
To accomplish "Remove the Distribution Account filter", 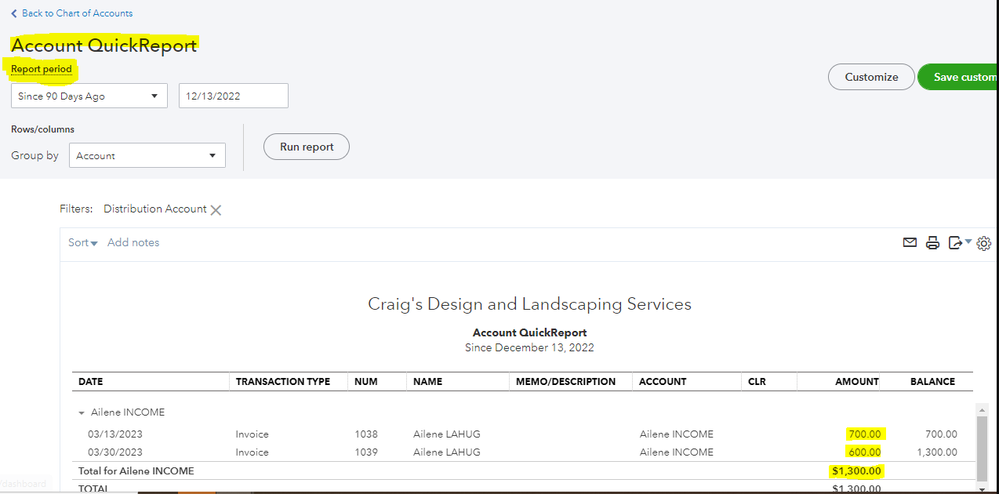I will [x=216, y=210].
